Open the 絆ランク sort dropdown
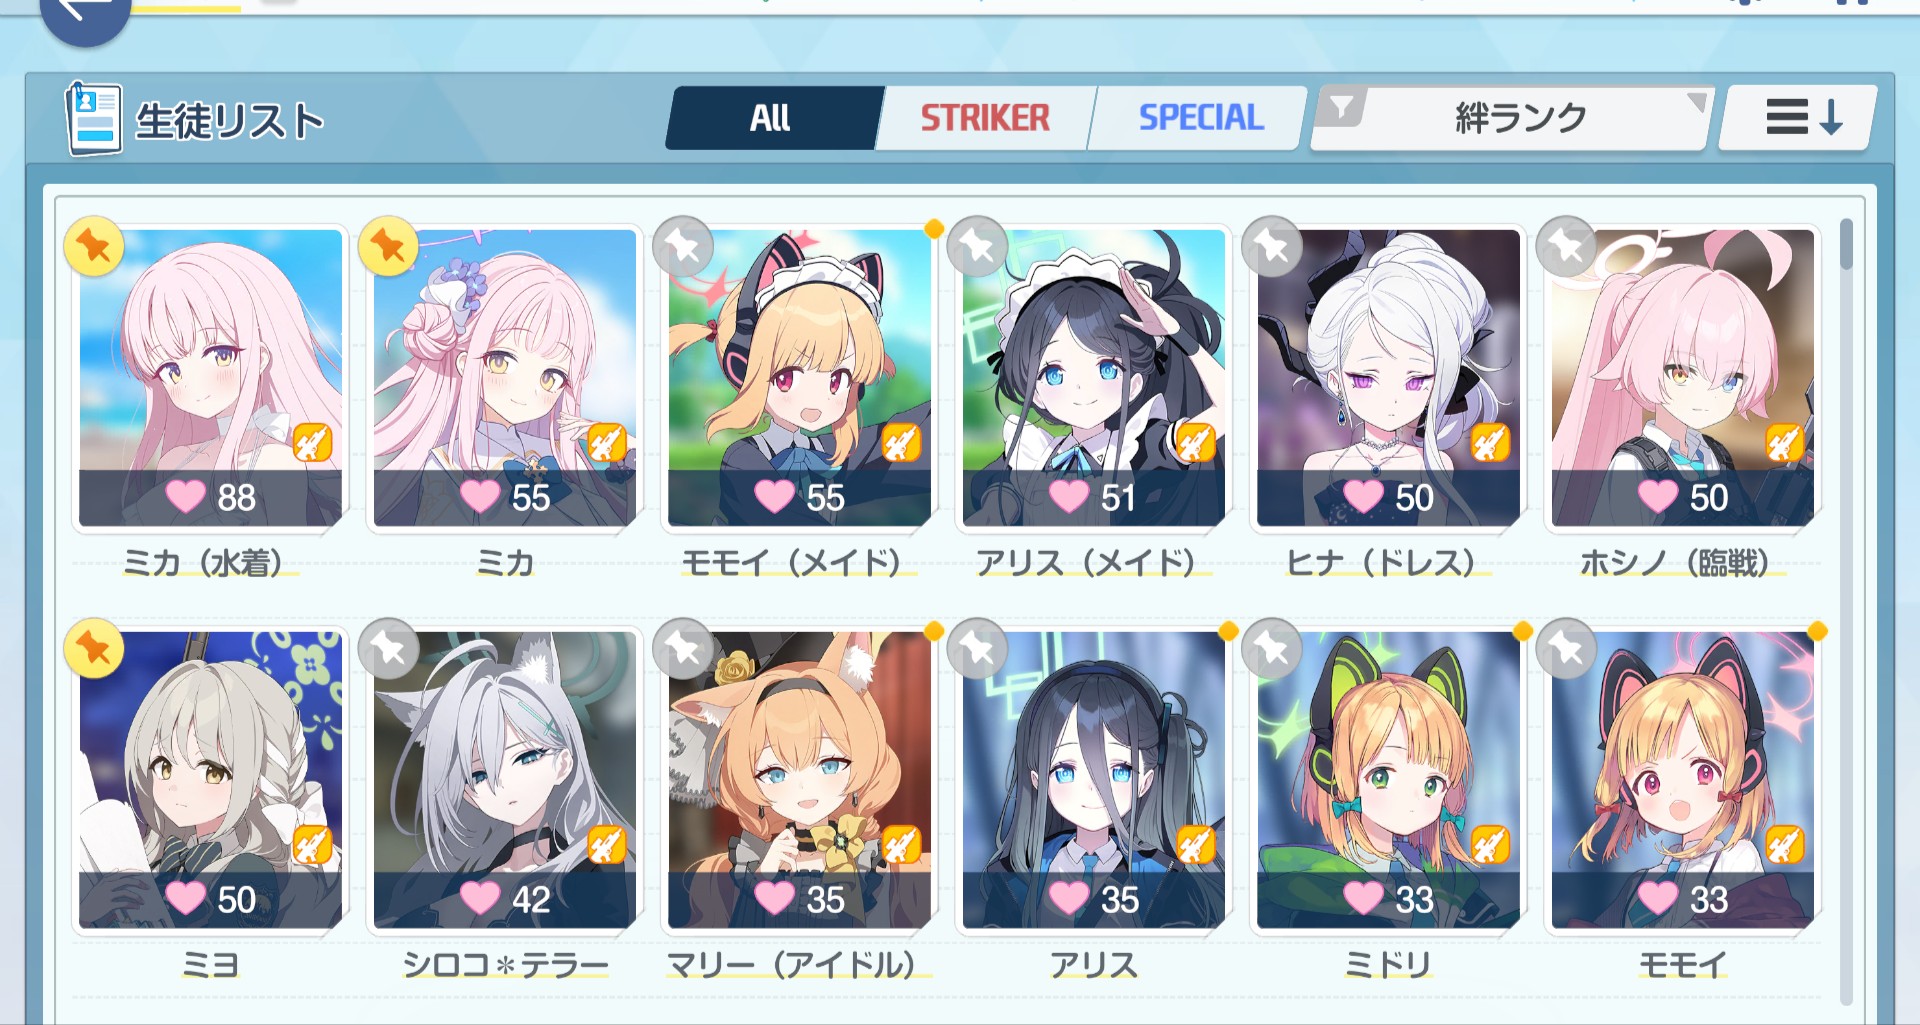The height and width of the screenshot is (1025, 1920). (x=1512, y=118)
